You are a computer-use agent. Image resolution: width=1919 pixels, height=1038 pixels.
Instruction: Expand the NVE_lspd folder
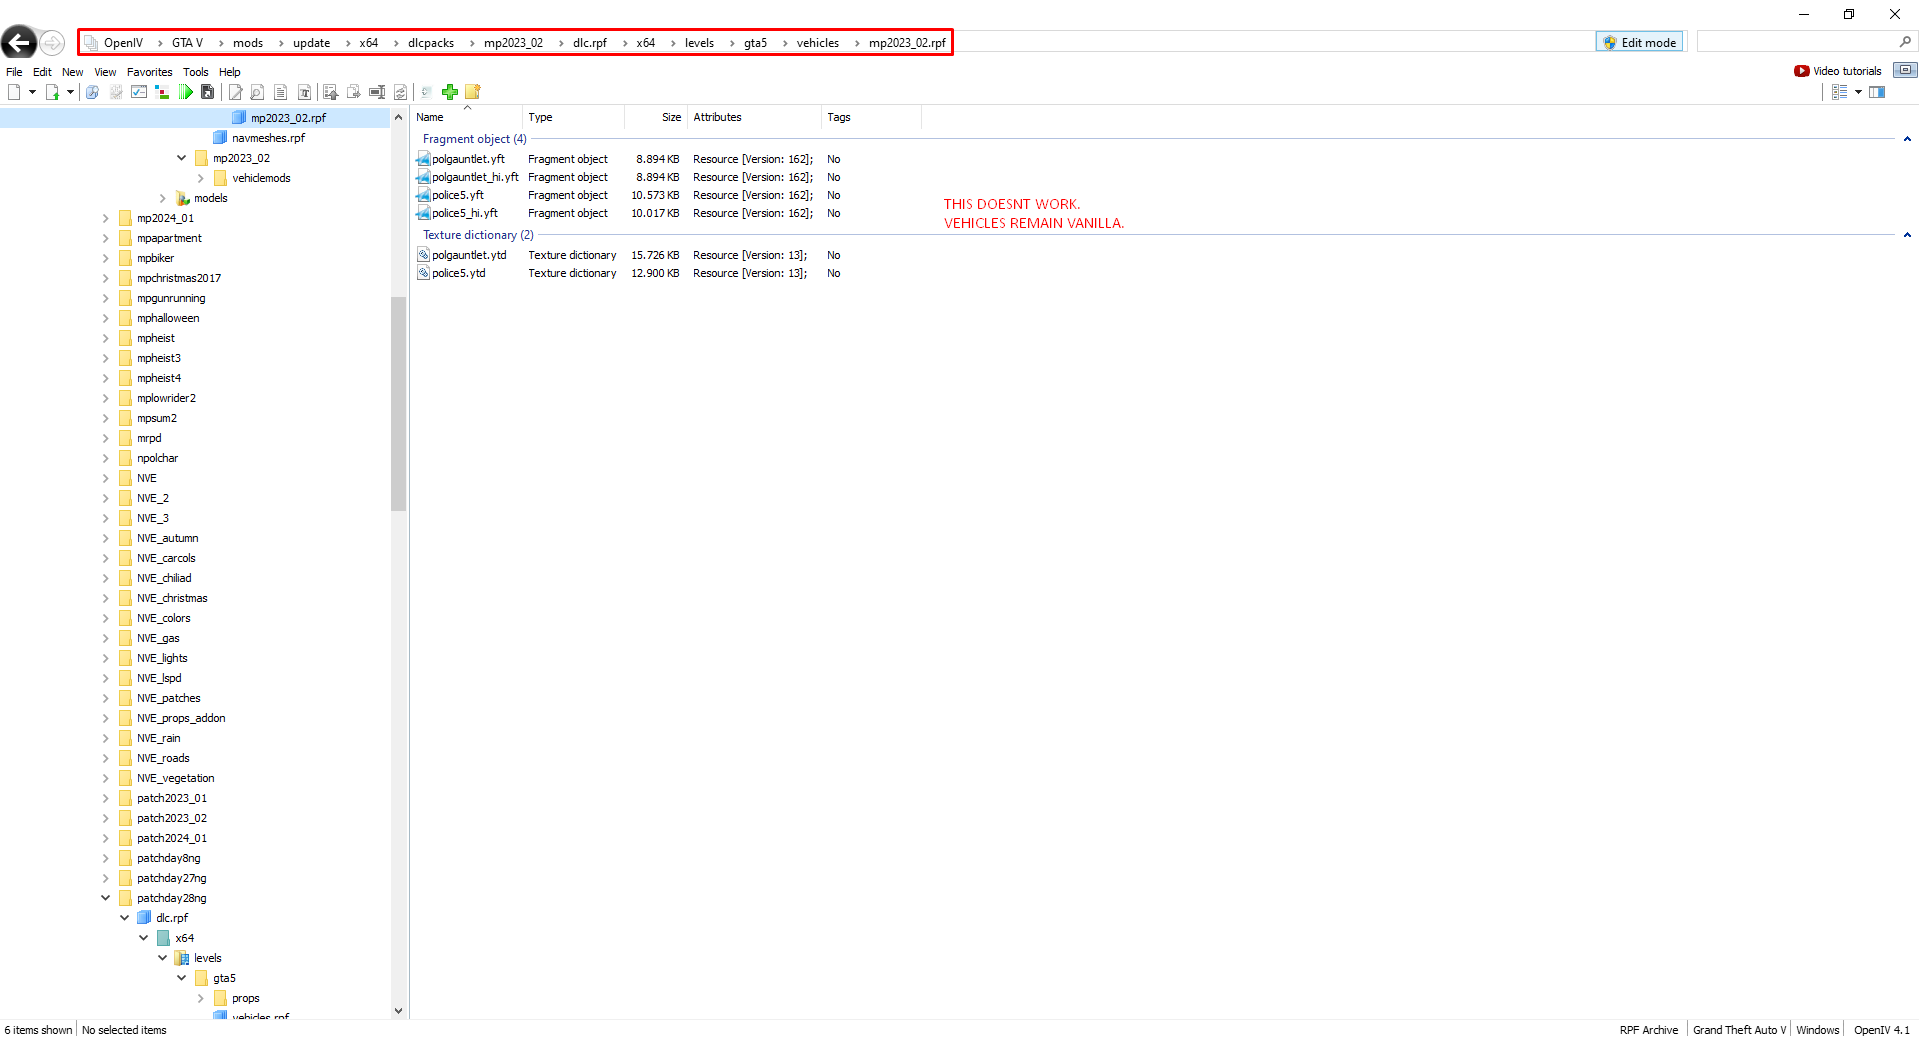click(x=106, y=678)
